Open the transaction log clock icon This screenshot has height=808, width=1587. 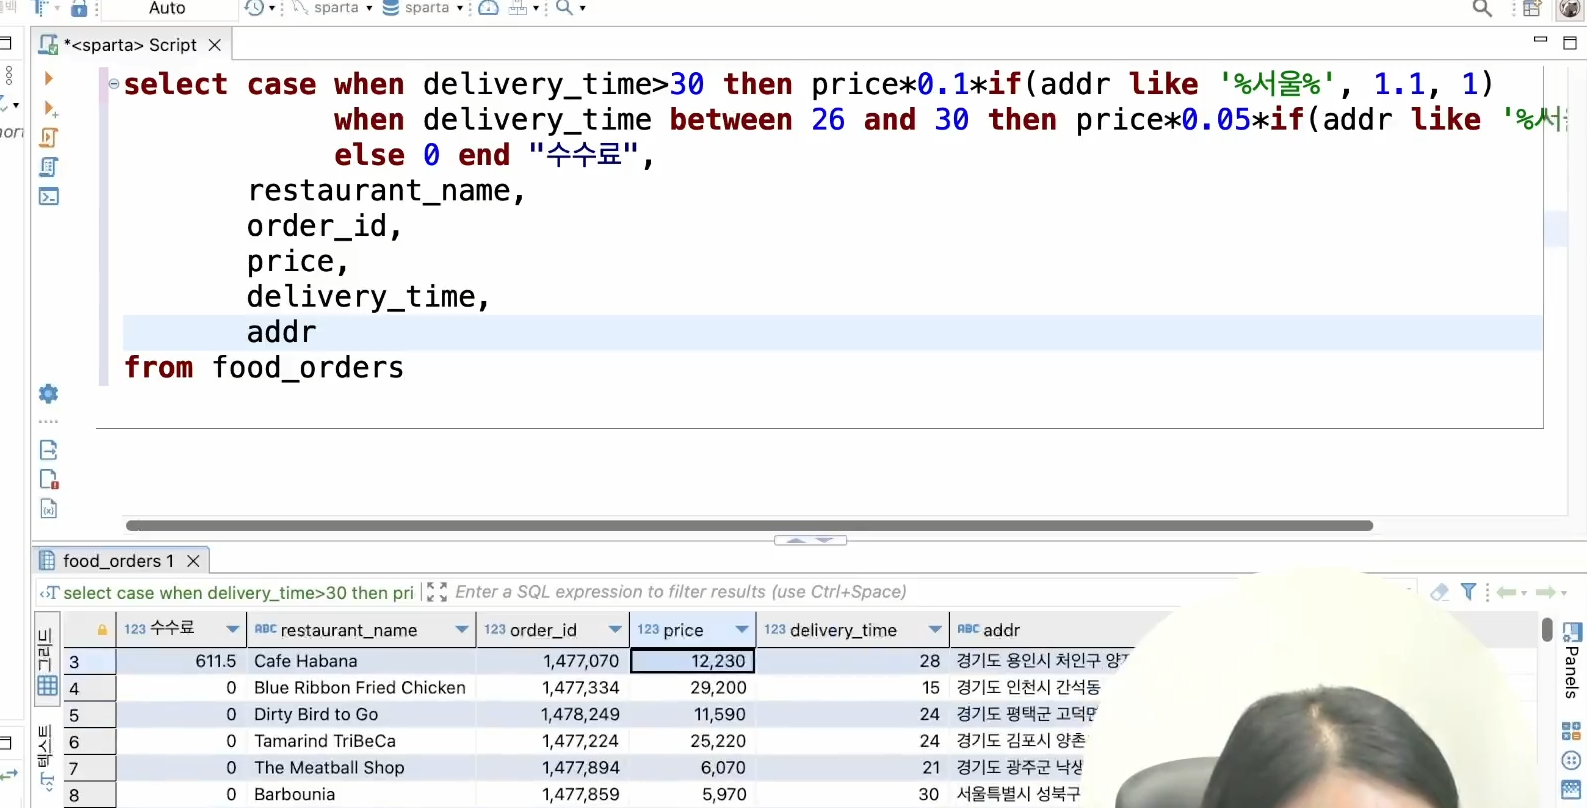click(255, 8)
